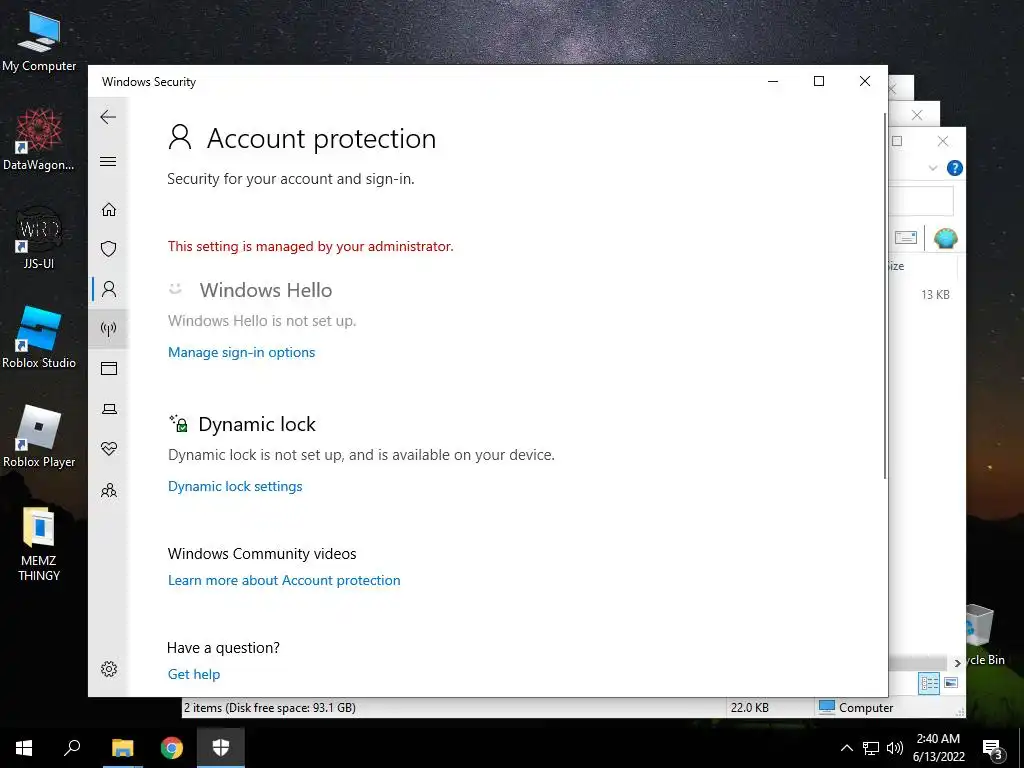Screen dimensions: 1024x768
Task: Click Get help link
Action: 194,674
